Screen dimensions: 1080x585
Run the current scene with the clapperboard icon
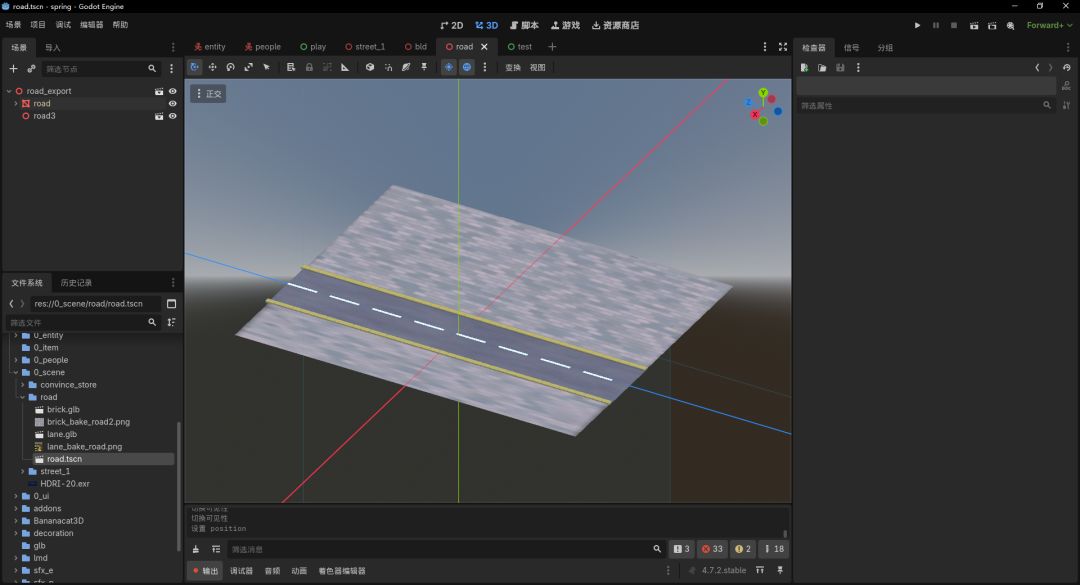(x=974, y=25)
